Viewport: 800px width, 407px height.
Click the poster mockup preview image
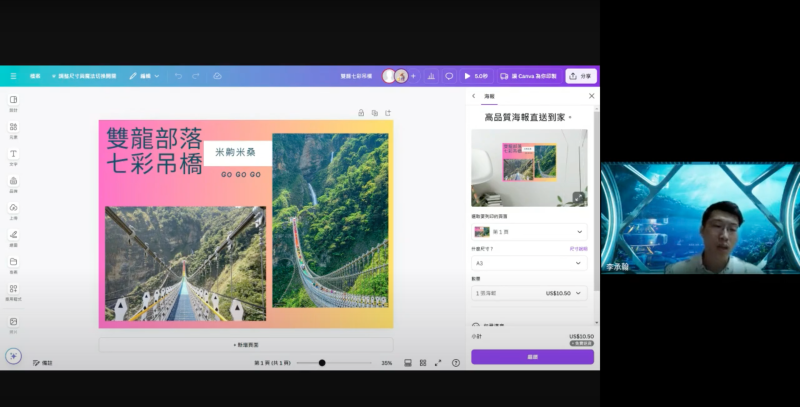529,168
